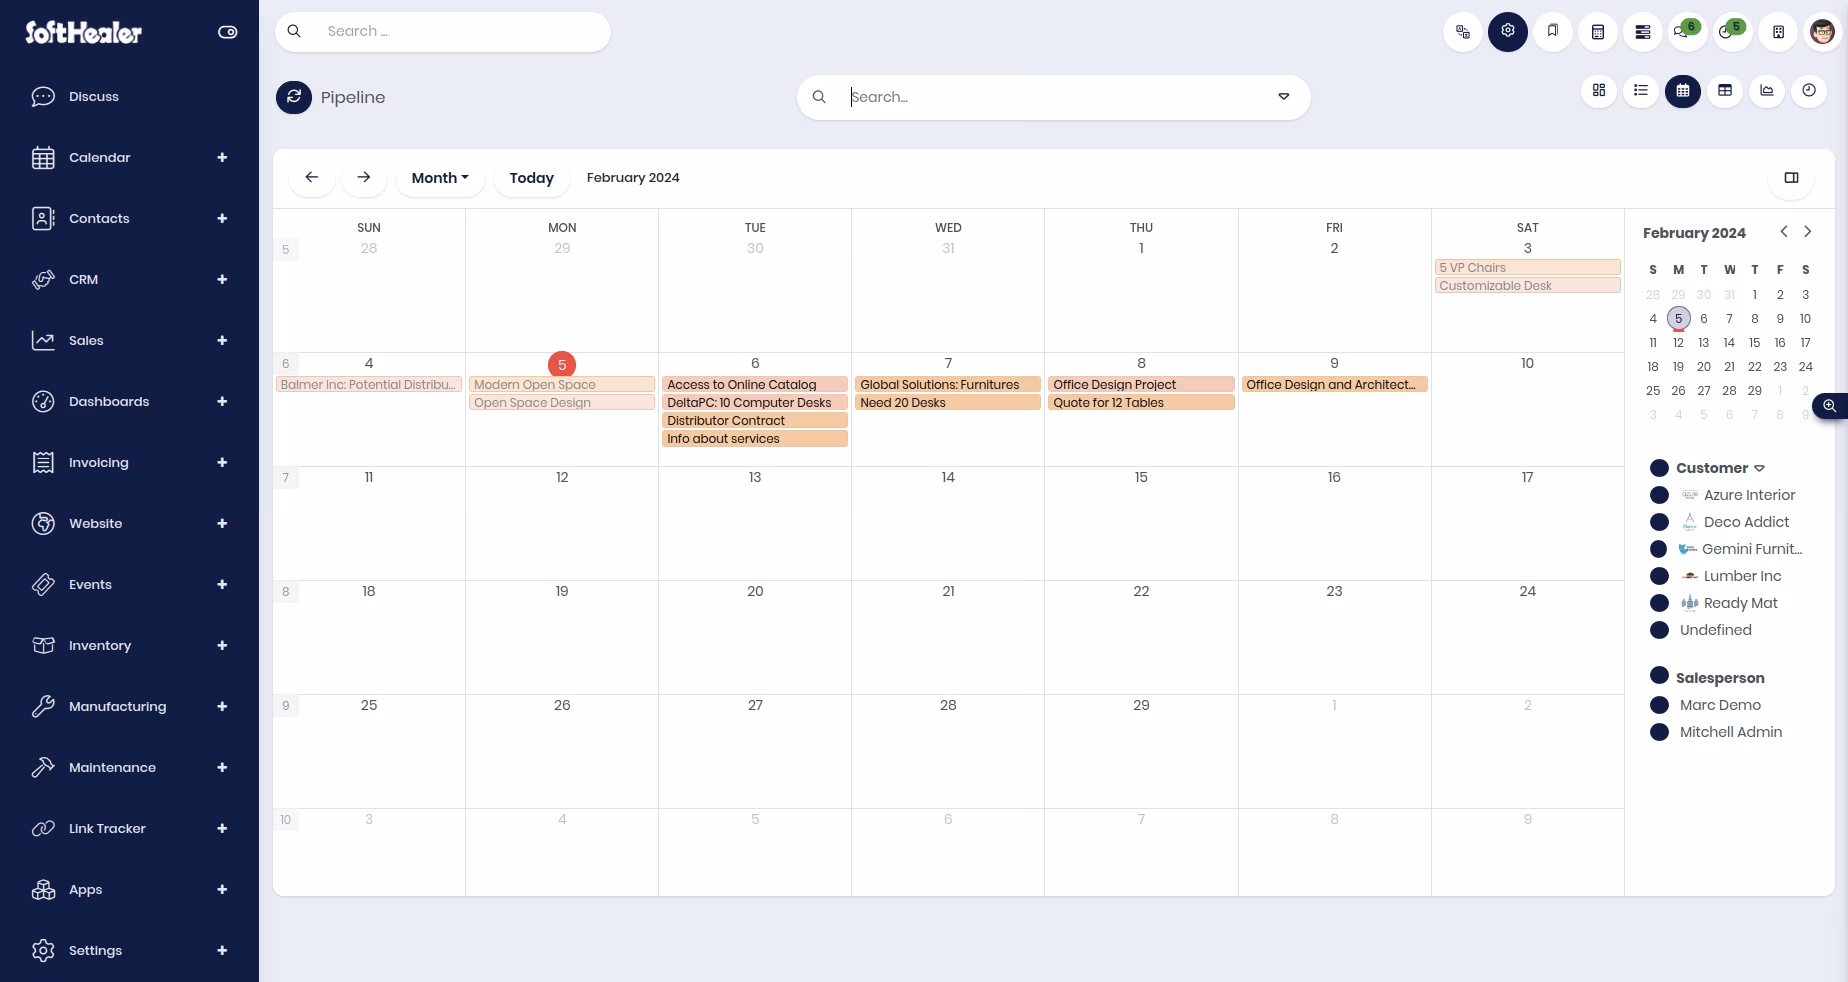Expand the CRM menu plus sign
Screen dimensions: 1848x982
(222, 279)
